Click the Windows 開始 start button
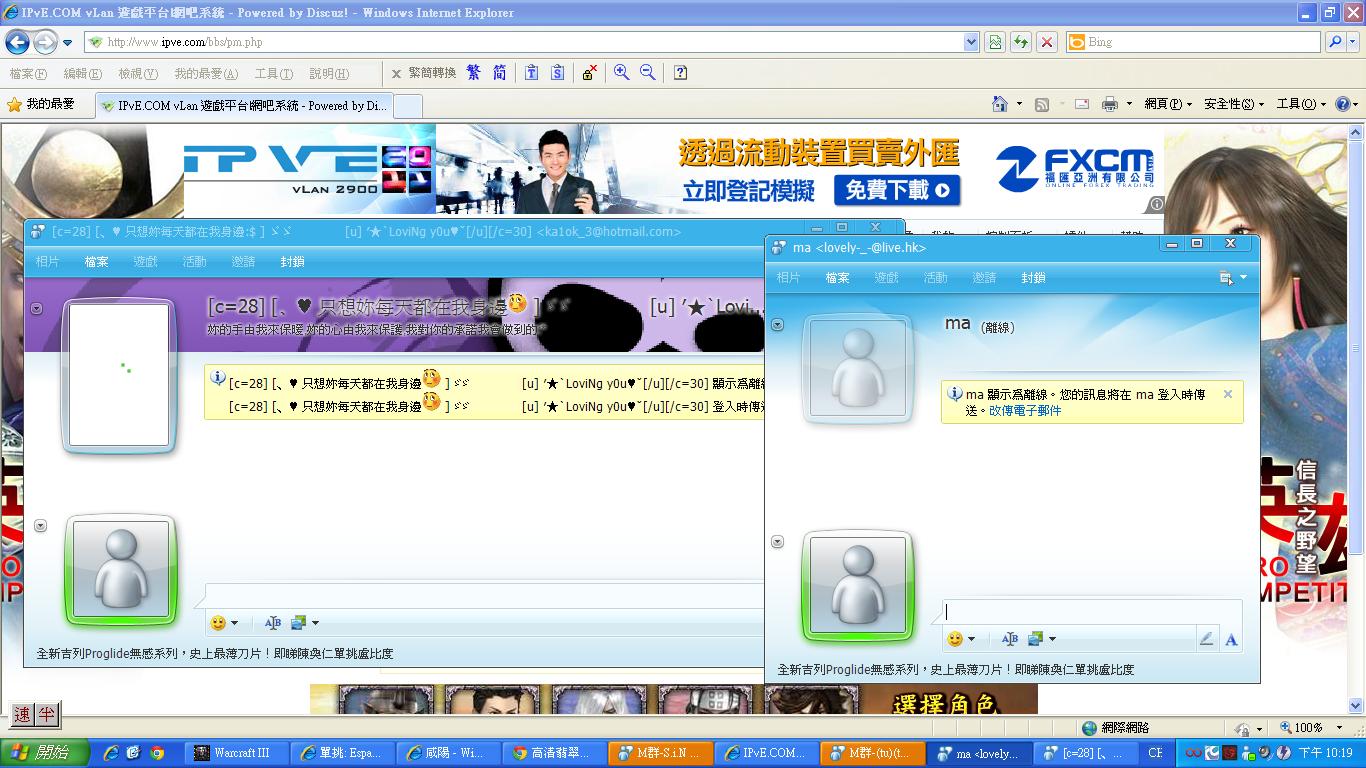 pos(44,753)
